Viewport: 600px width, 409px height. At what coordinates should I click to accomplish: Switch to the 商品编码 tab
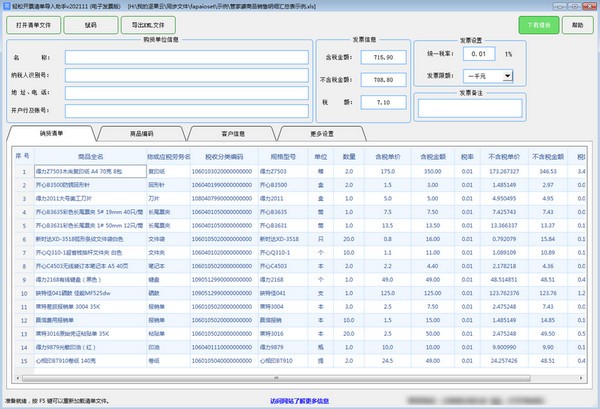coord(142,132)
